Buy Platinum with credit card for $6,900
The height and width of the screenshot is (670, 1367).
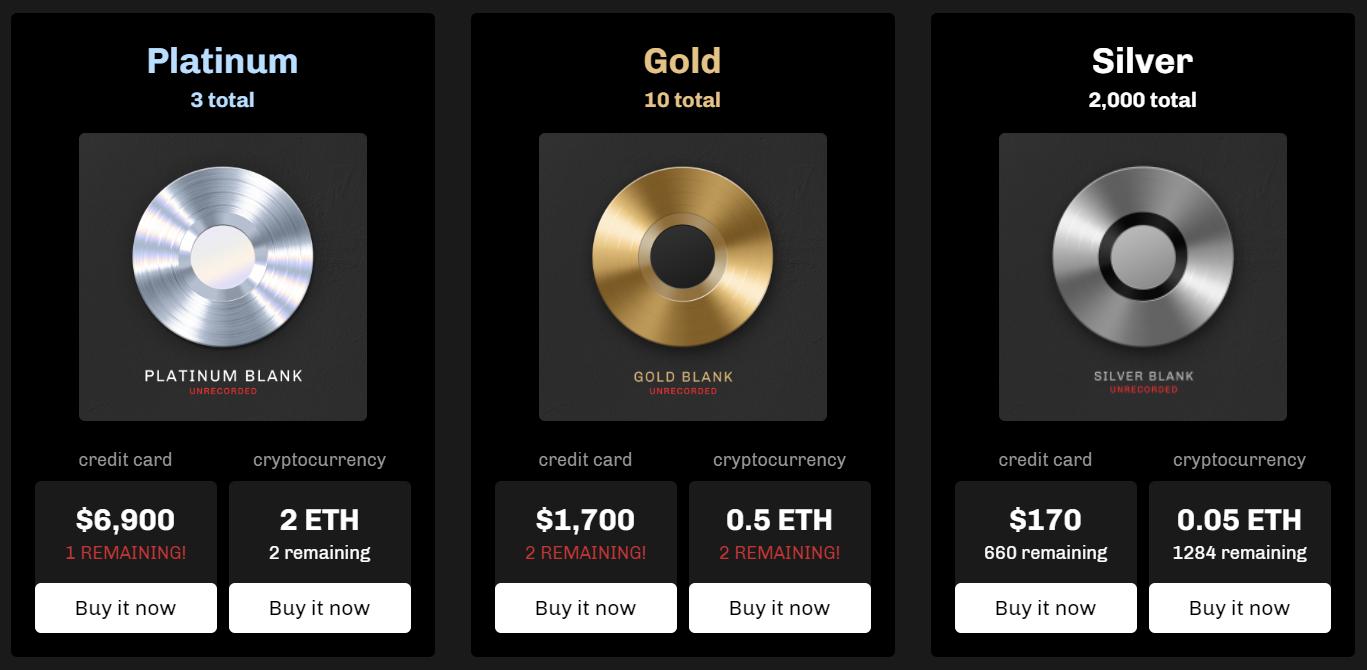pos(126,608)
